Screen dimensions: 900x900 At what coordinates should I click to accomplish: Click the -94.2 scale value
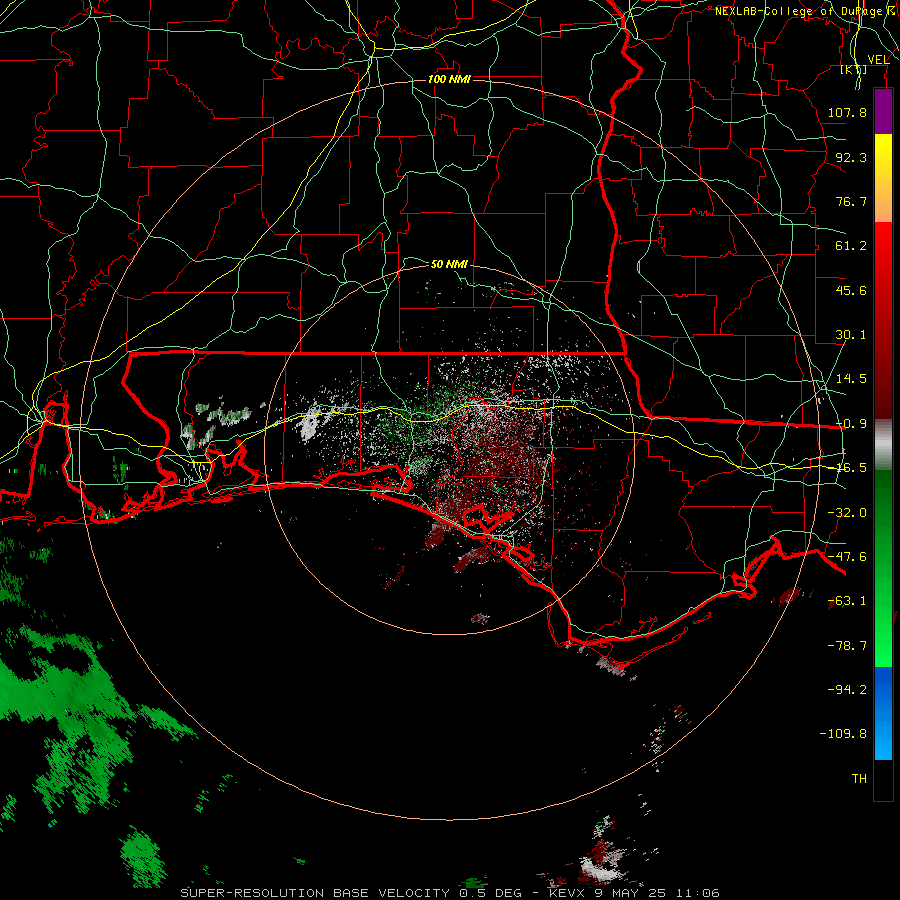[847, 689]
